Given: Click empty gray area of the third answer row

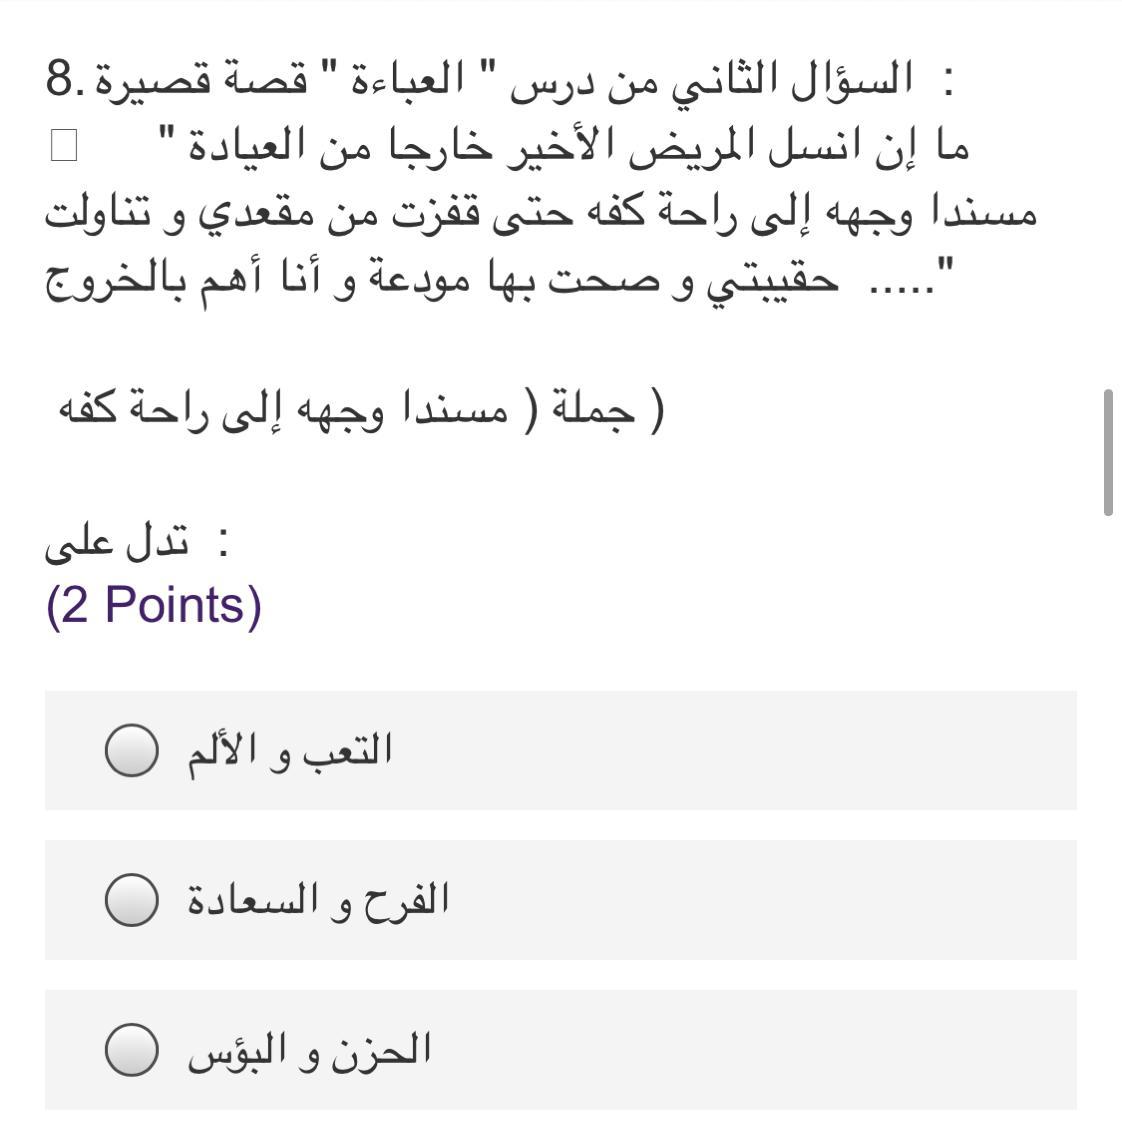Looking at the screenshot, I should click(750, 1050).
